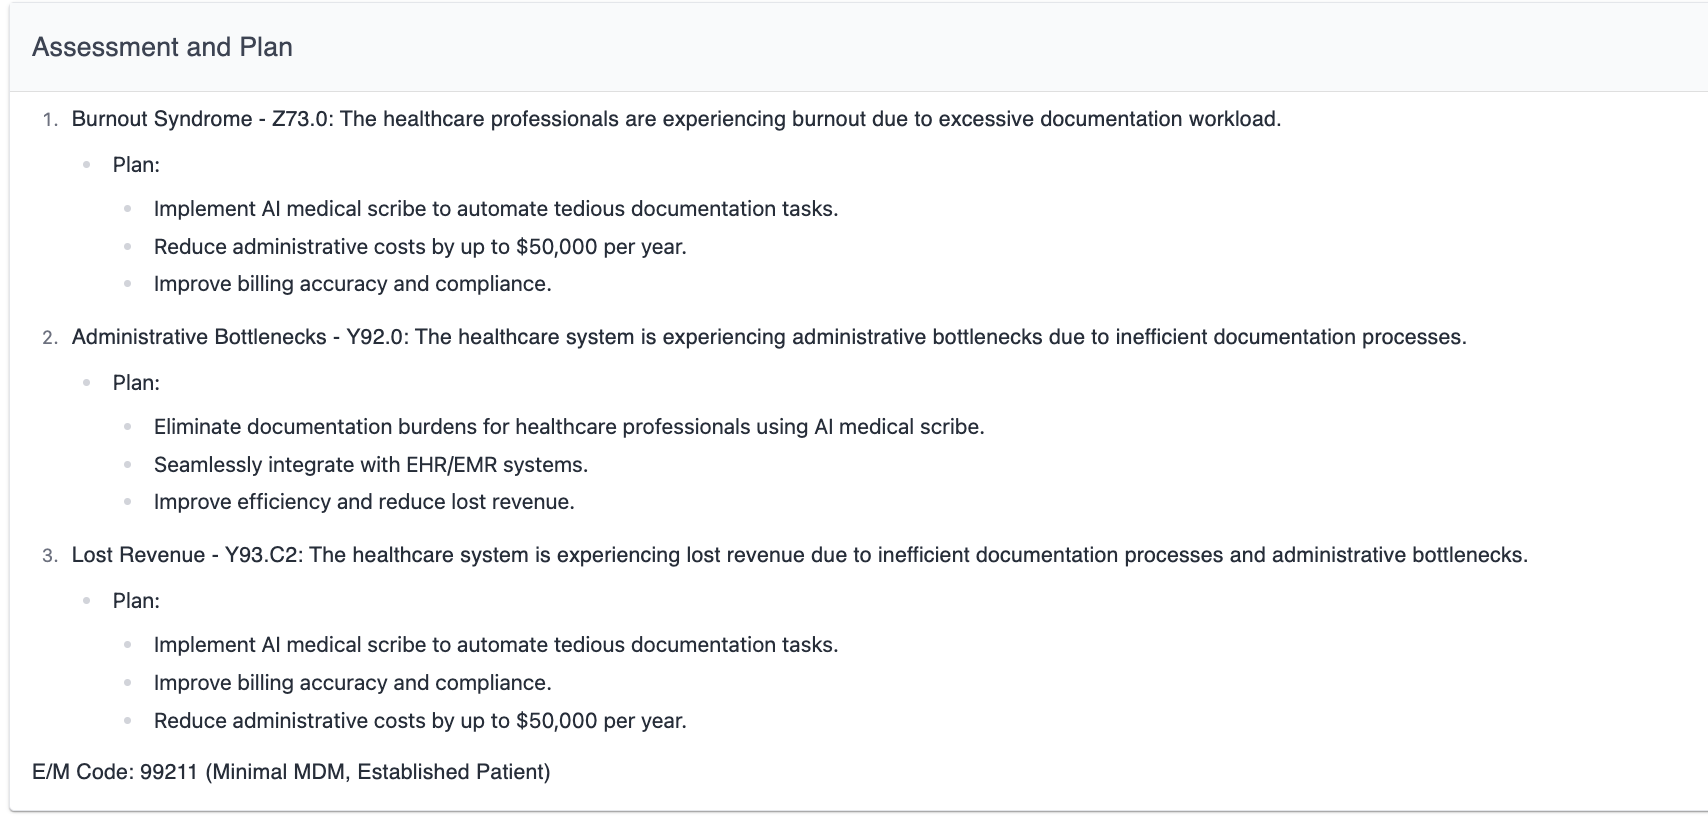Click 'Implement AI medical scribe' under Burnout Syndrome
The width and height of the screenshot is (1708, 824).
tap(496, 209)
